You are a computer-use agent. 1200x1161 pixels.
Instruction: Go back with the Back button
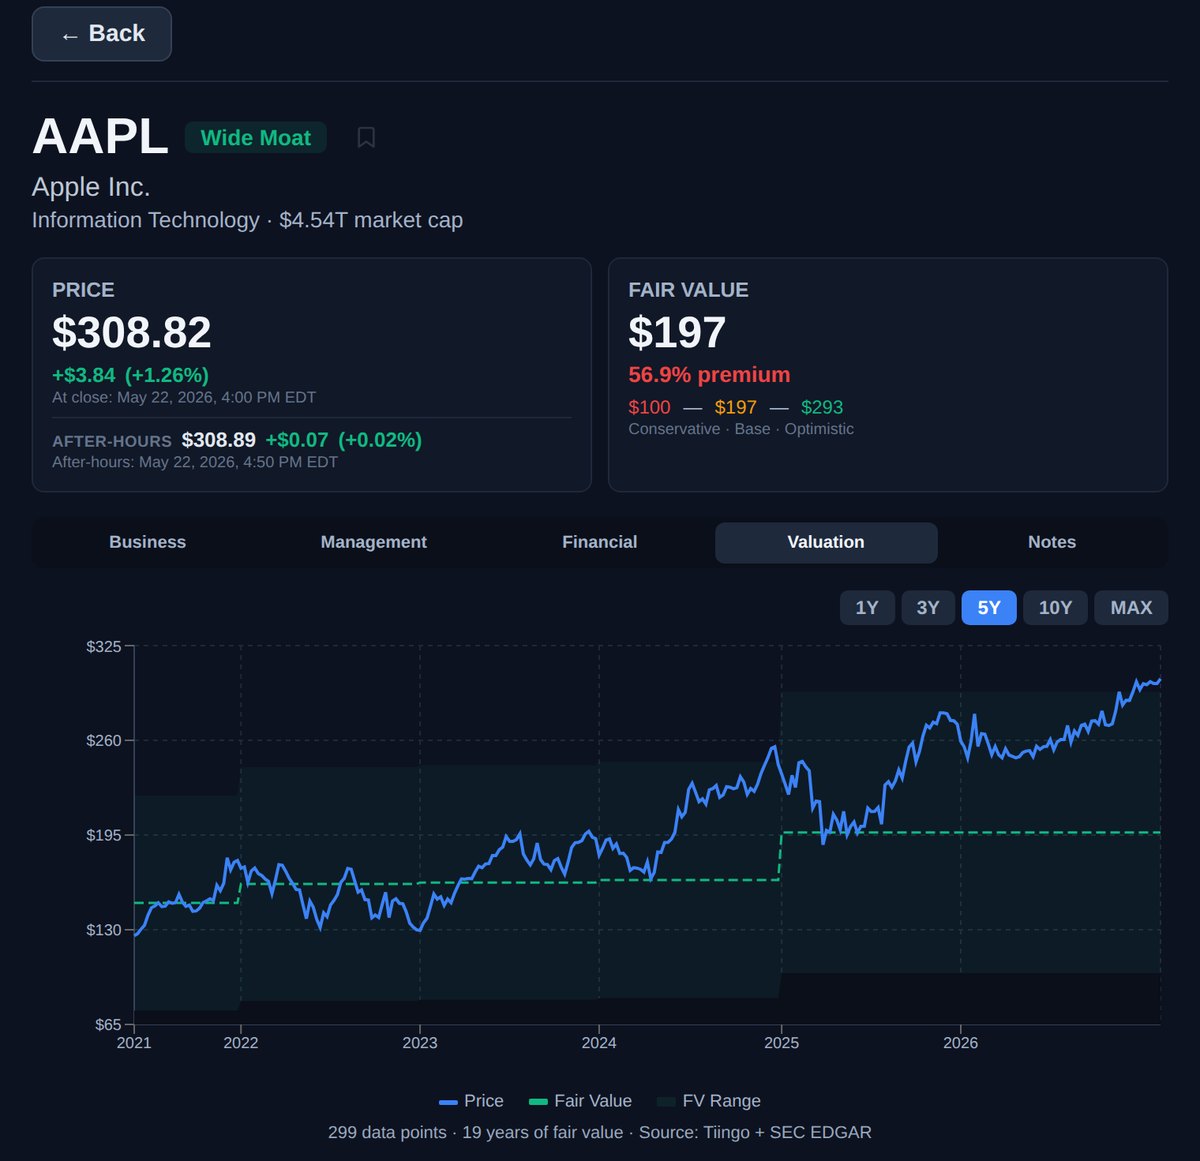point(101,34)
